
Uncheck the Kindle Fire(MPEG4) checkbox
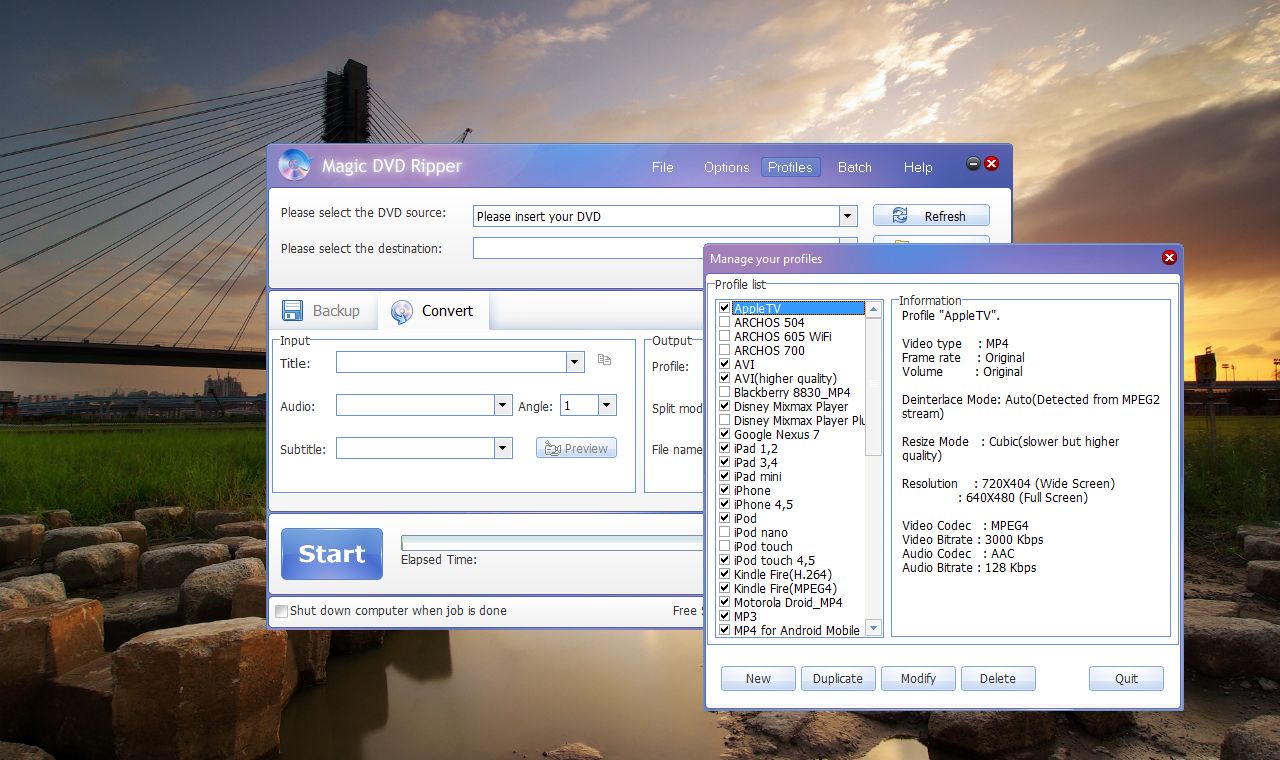pyautogui.click(x=725, y=589)
